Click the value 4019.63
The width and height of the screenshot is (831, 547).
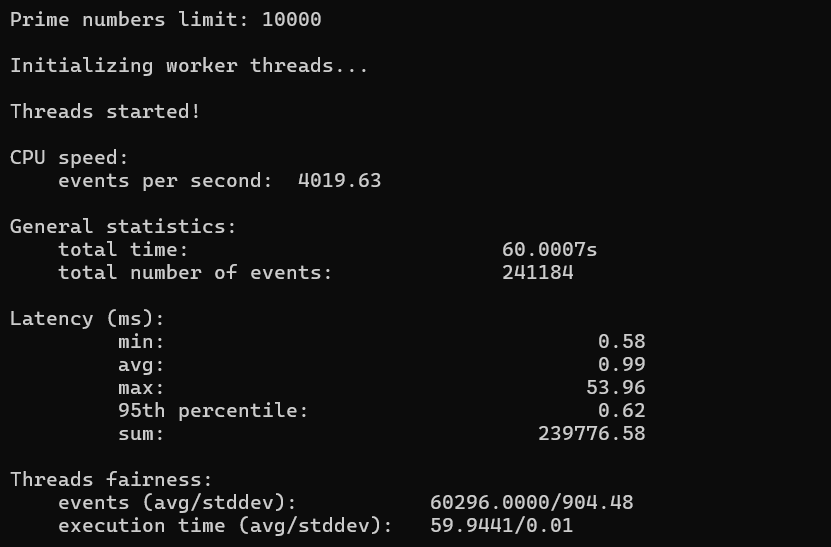pos(340,181)
